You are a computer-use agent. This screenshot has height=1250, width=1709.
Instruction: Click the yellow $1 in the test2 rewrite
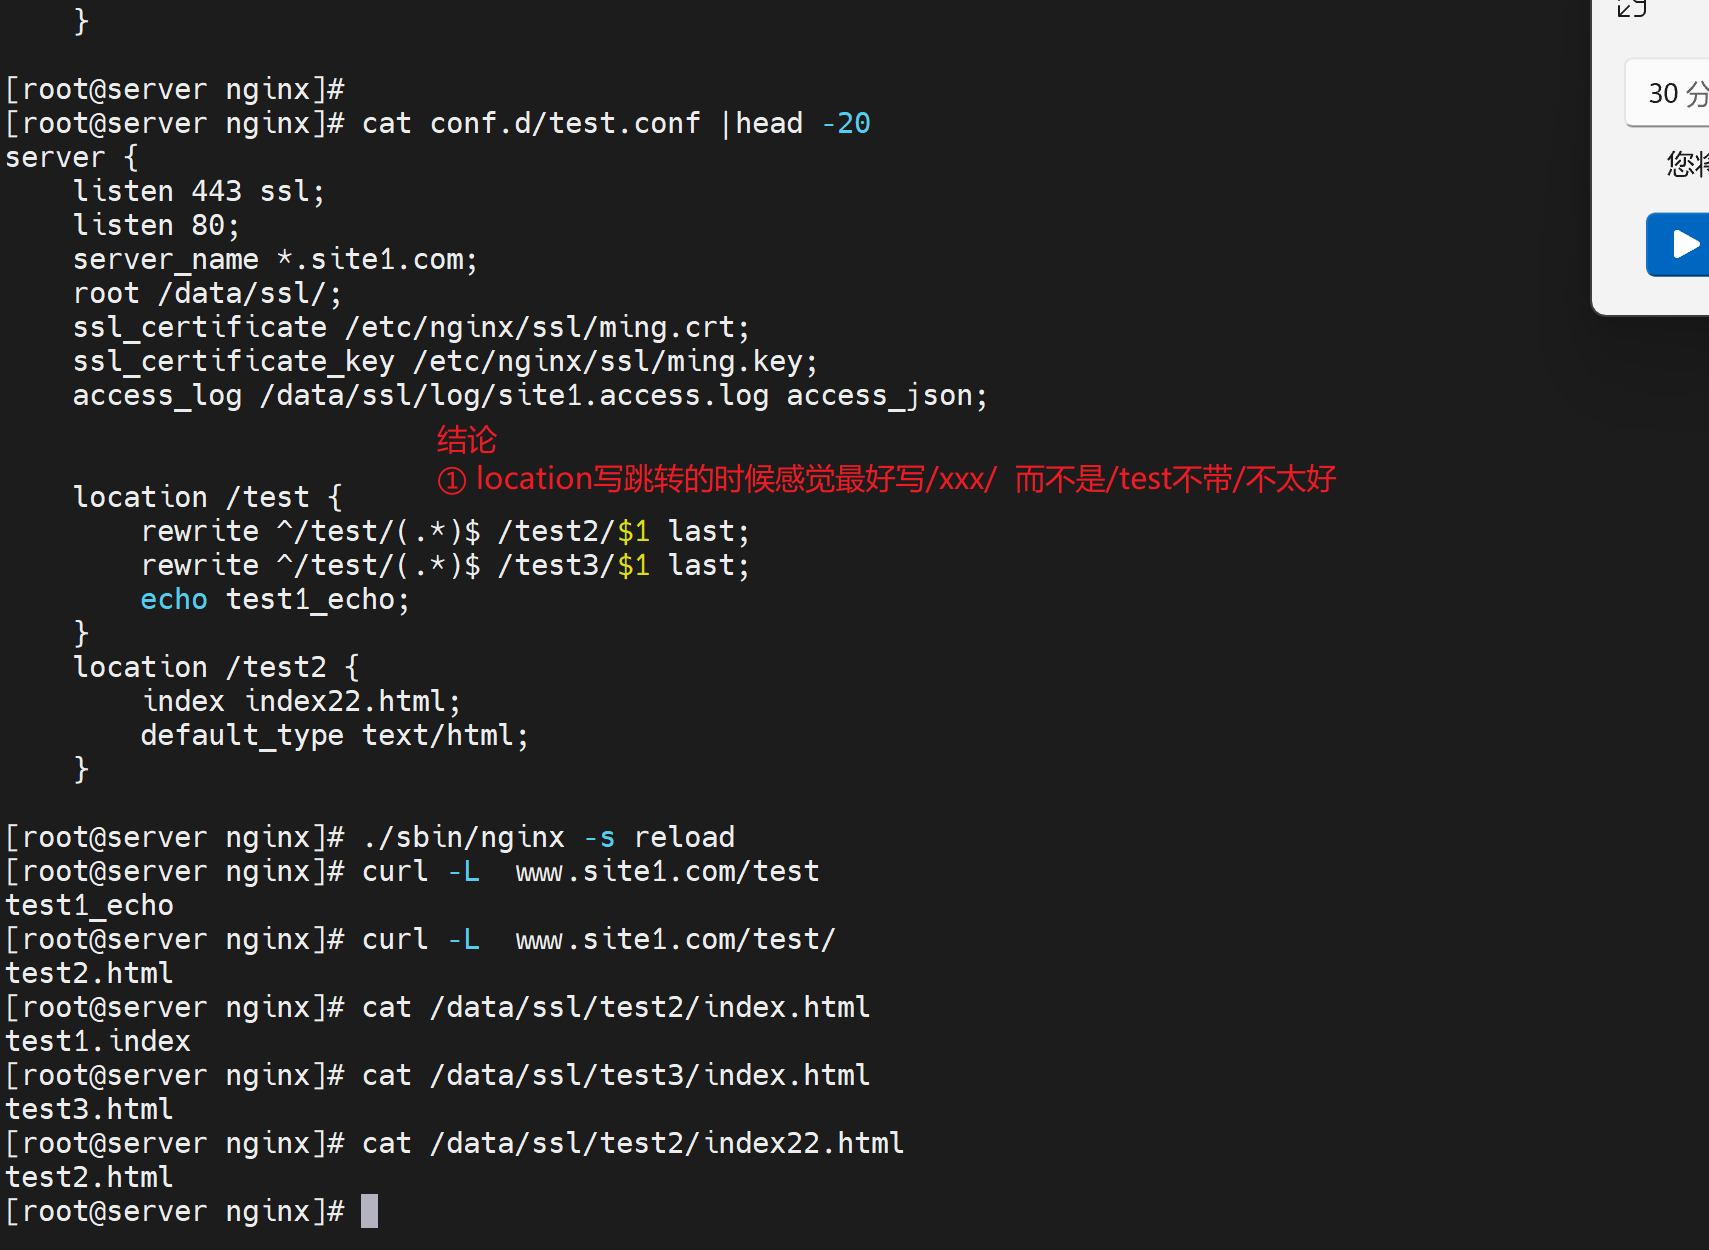click(x=633, y=531)
